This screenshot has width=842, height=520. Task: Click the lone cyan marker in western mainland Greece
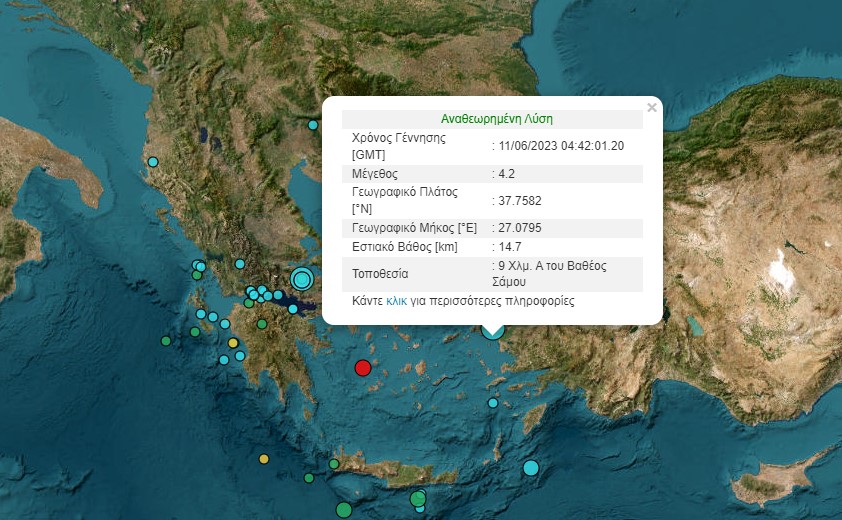[x=240, y=264]
